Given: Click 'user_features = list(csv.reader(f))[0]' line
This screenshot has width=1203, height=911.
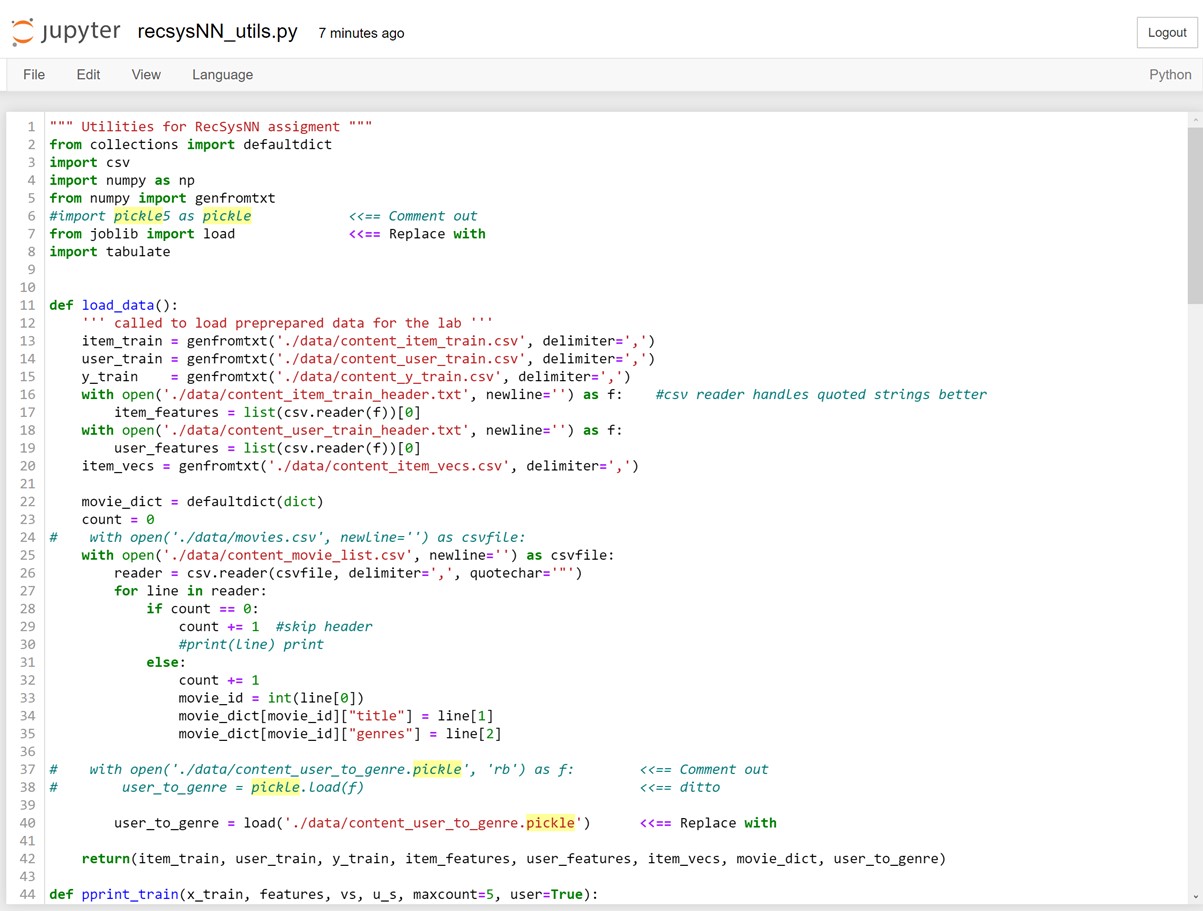Looking at the screenshot, I should coord(267,447).
